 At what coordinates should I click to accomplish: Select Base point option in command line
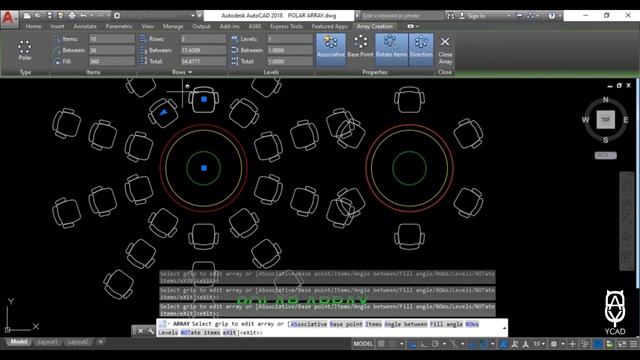346,324
